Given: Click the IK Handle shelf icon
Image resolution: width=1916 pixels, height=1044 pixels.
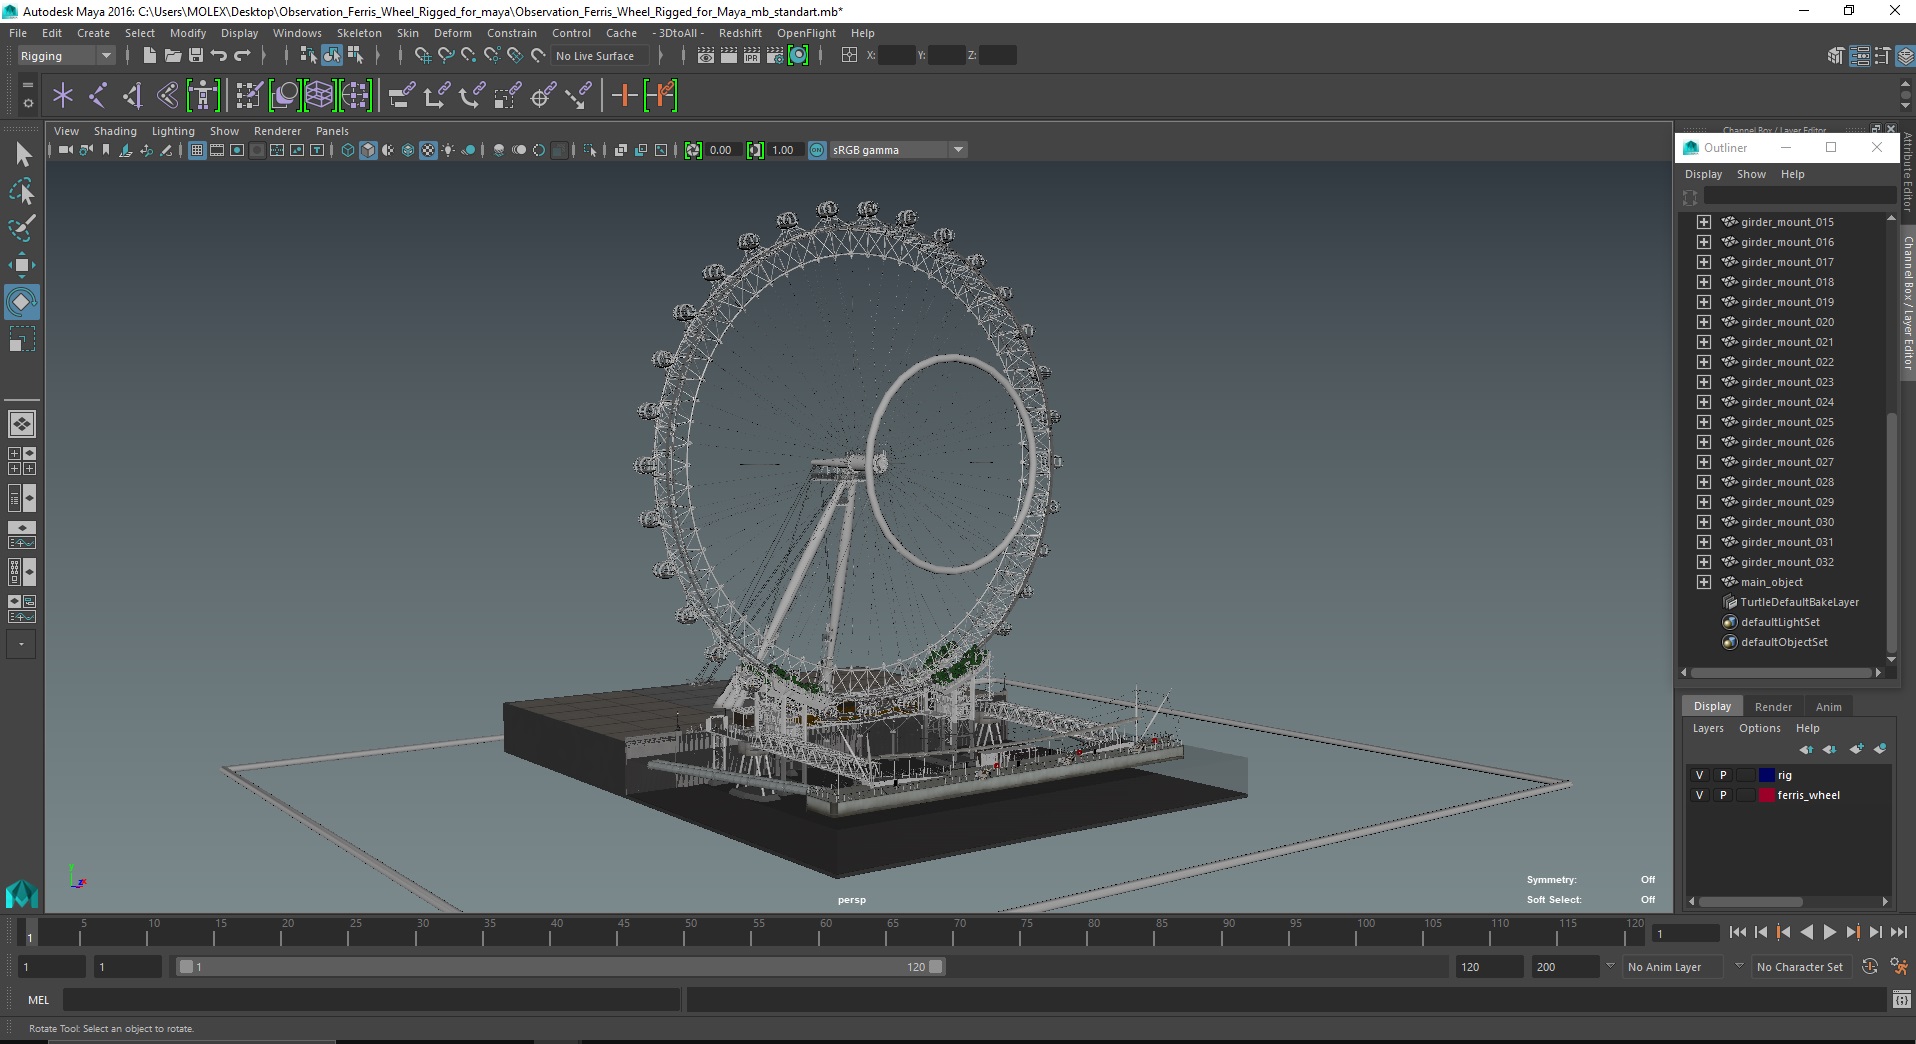Looking at the screenshot, I should [132, 96].
